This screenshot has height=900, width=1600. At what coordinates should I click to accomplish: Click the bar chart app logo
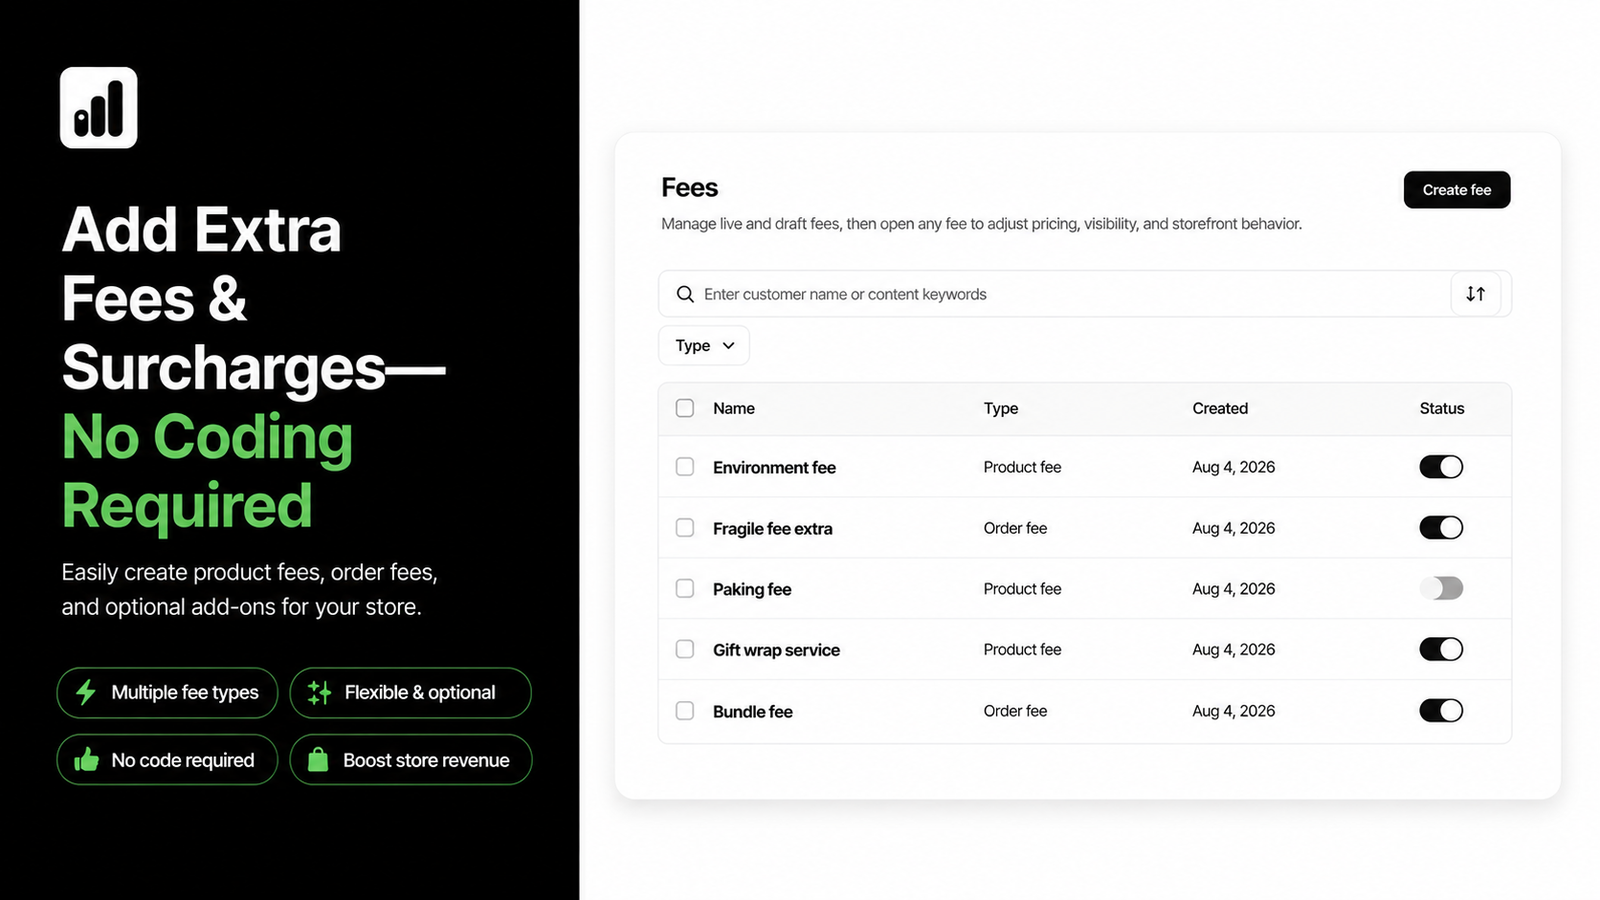click(99, 108)
